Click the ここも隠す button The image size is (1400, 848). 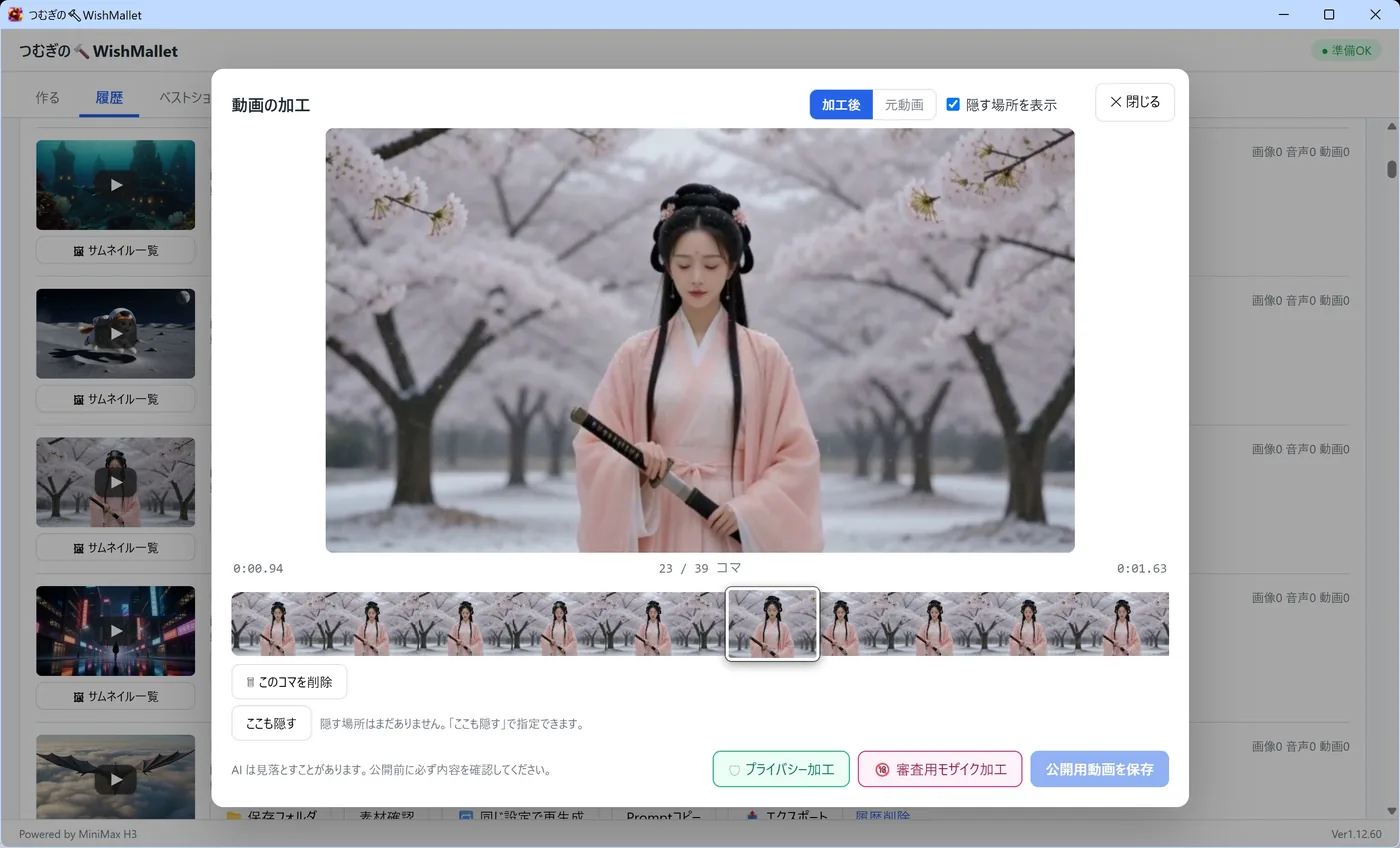click(271, 723)
